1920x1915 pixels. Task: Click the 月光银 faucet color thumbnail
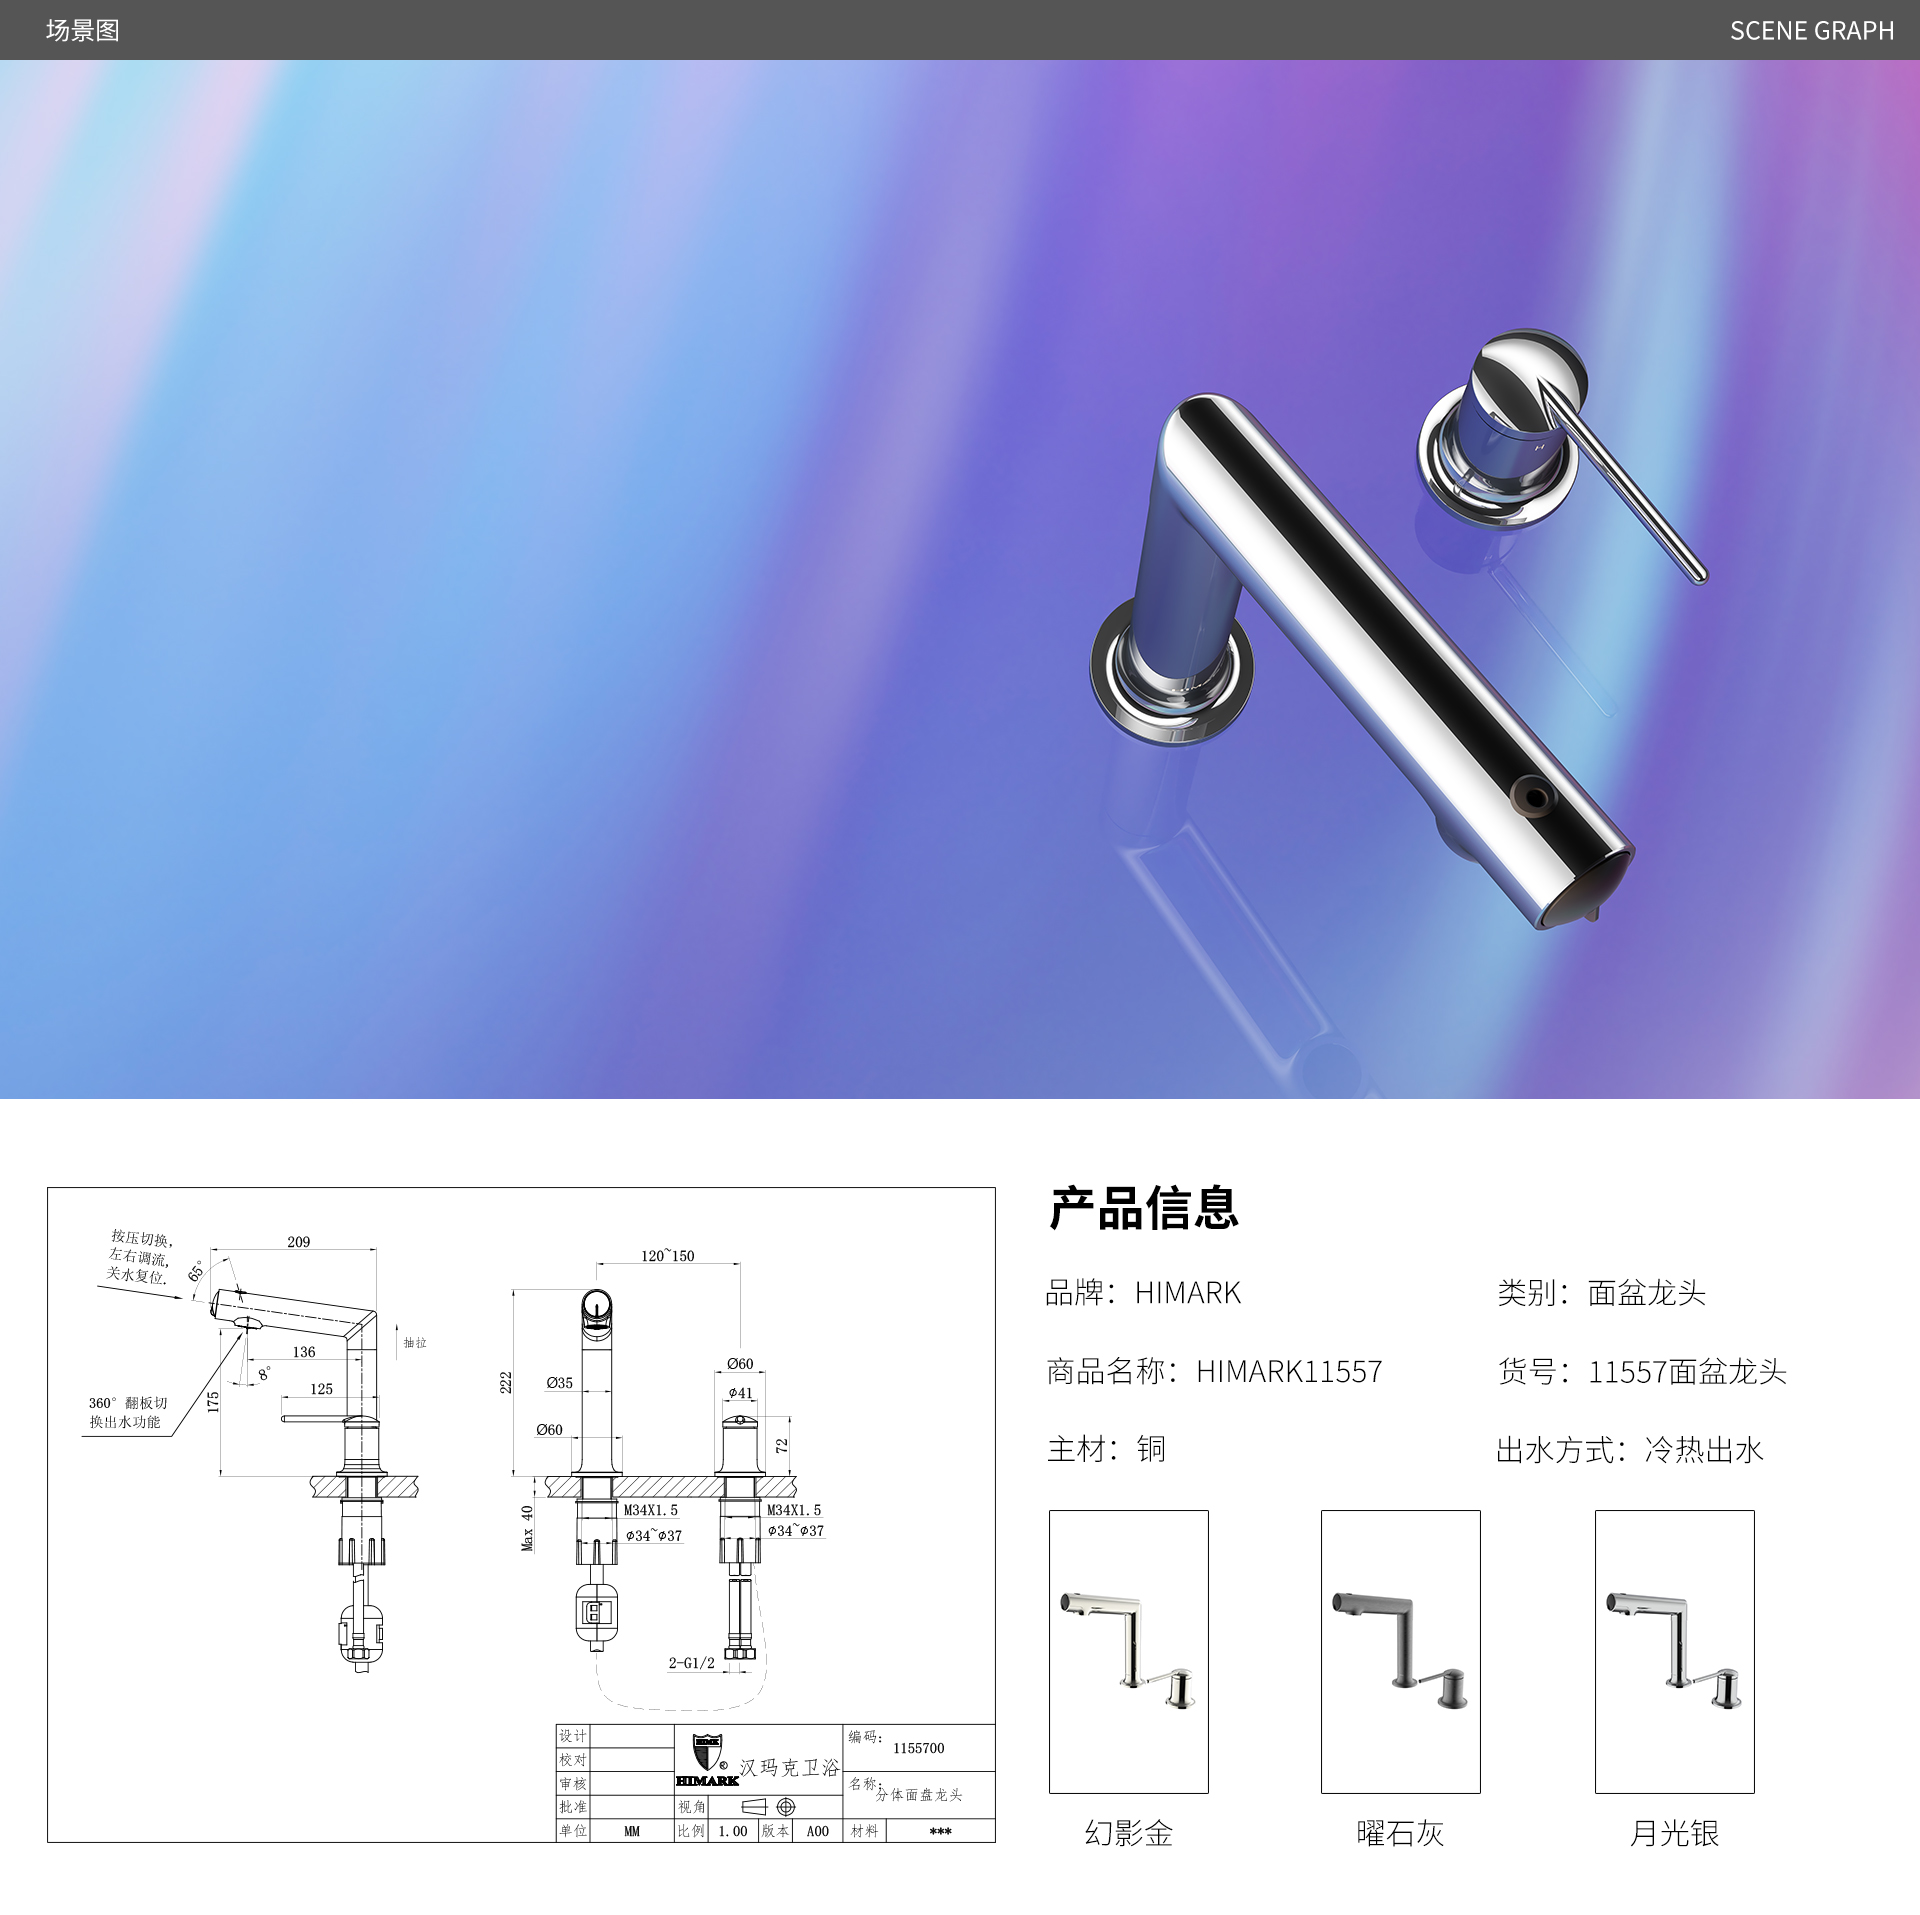click(1674, 1650)
